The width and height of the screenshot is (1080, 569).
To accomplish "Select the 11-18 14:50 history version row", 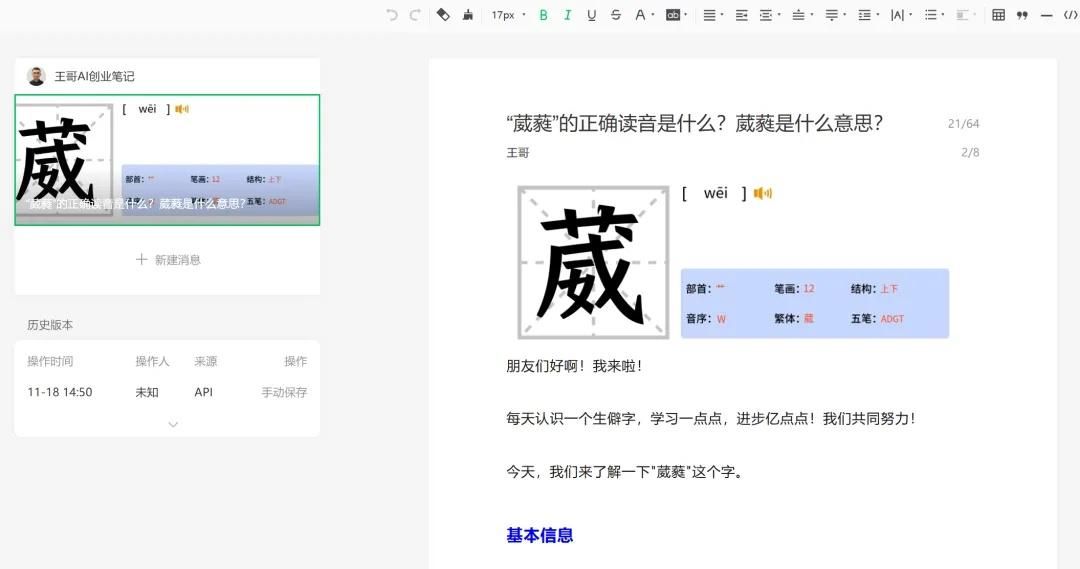I will click(x=167, y=392).
